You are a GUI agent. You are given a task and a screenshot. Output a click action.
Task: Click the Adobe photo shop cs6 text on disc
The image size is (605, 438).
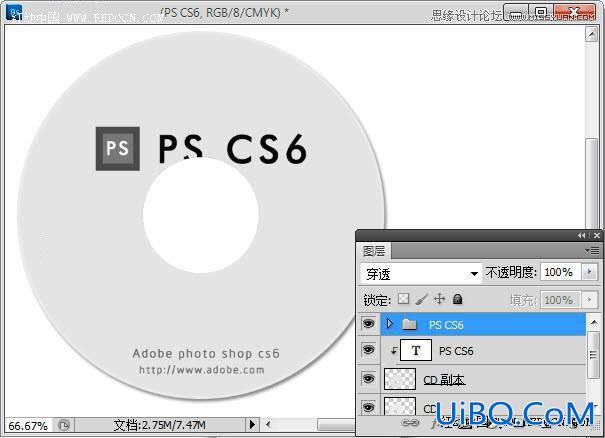(x=206, y=353)
